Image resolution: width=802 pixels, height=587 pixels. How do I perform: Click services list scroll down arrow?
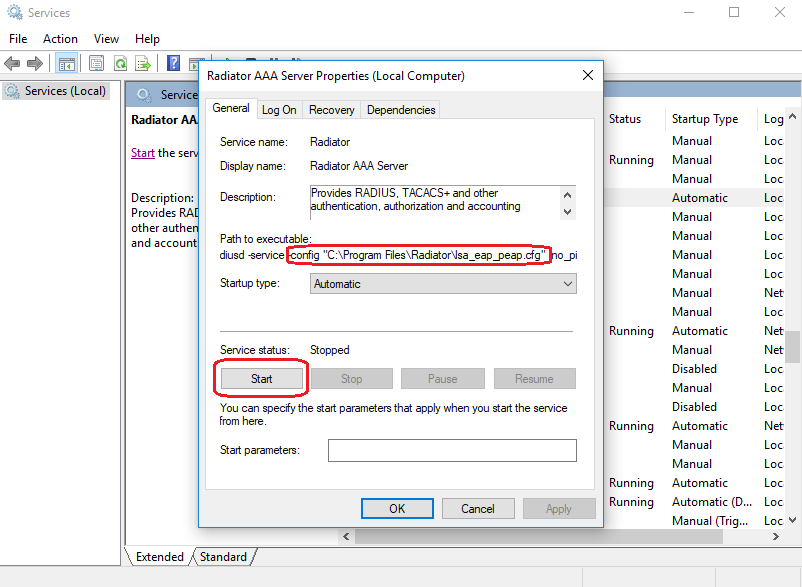pyautogui.click(x=792, y=520)
